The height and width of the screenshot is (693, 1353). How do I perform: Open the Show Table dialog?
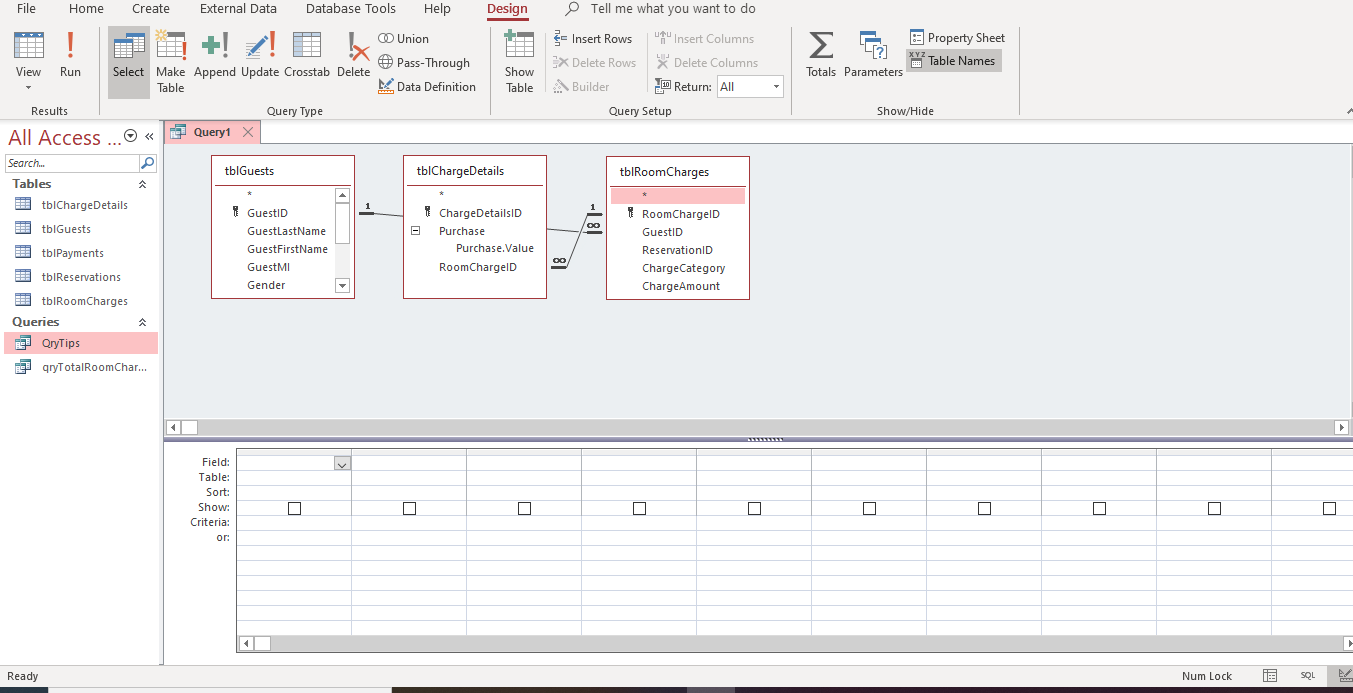(x=519, y=62)
